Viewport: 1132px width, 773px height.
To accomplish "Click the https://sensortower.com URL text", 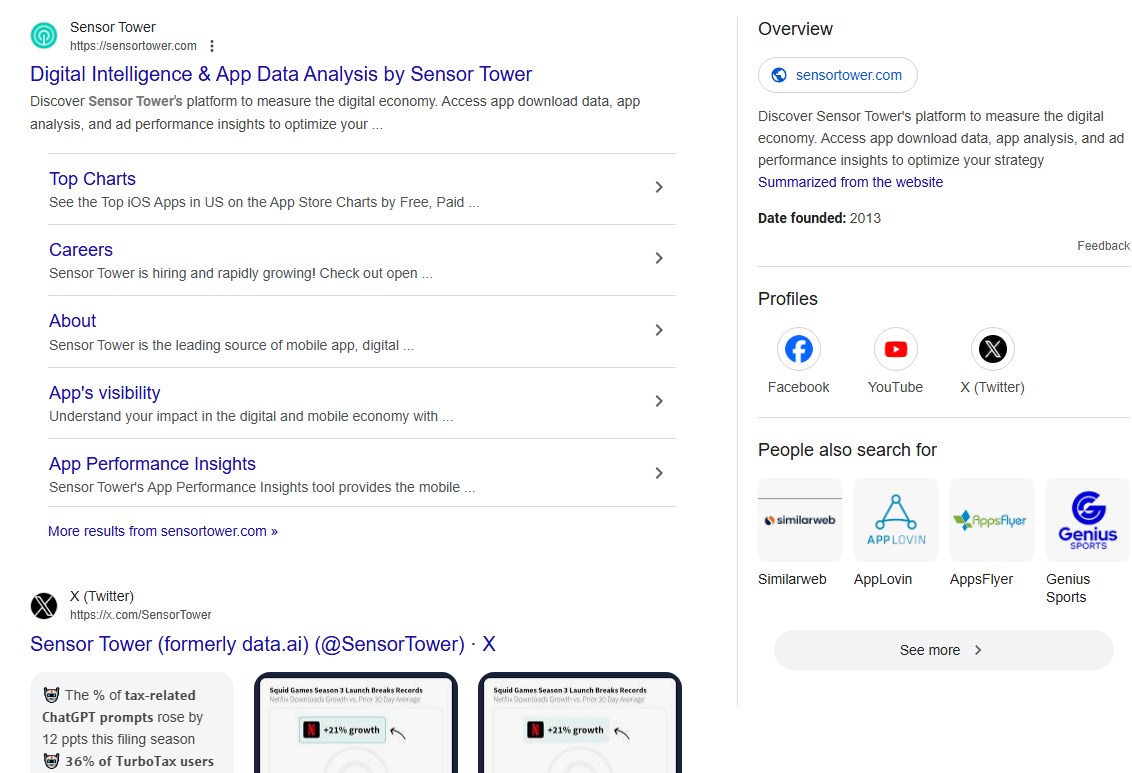I will tap(134, 46).
